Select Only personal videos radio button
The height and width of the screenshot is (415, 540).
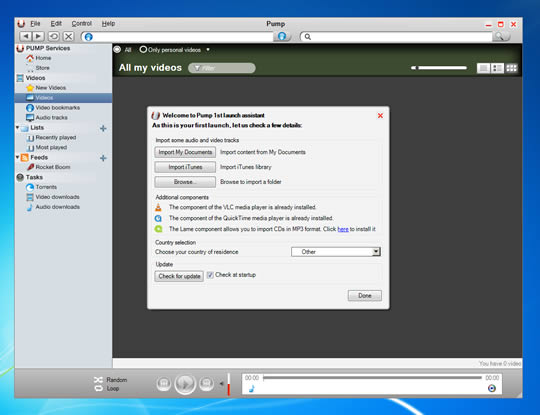(x=143, y=50)
